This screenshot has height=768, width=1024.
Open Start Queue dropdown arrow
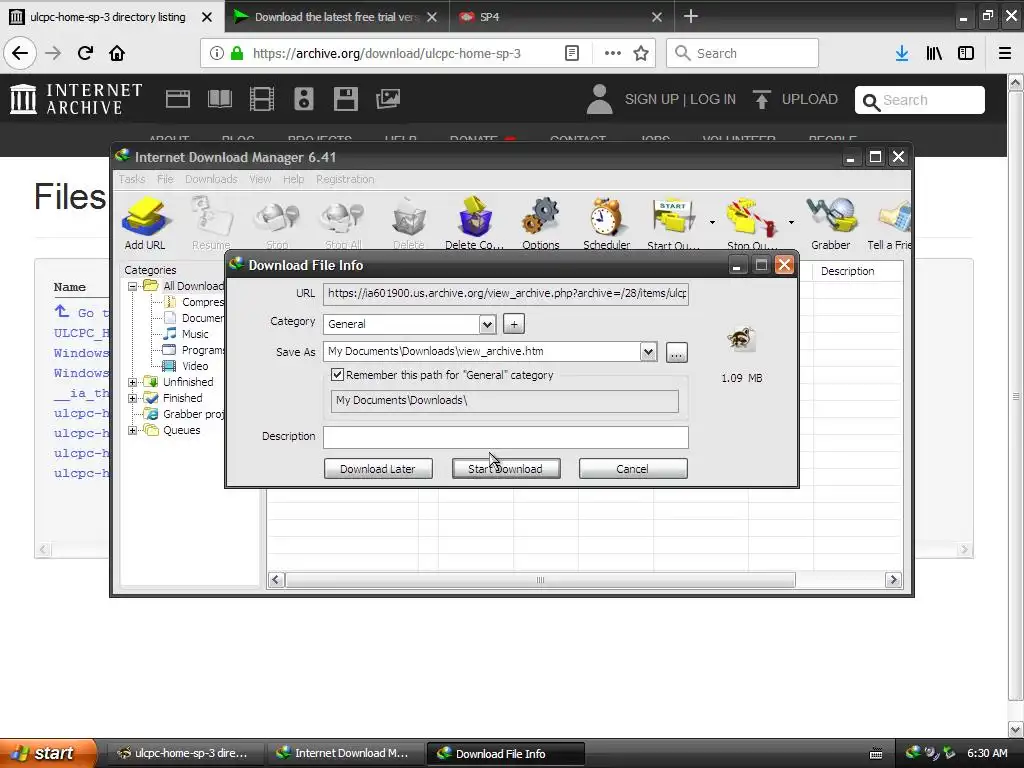[x=712, y=223]
